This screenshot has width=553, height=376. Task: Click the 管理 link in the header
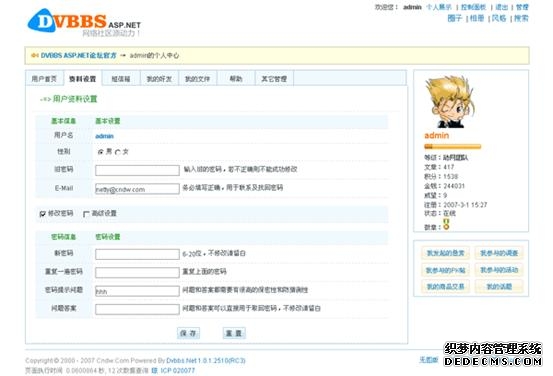522,7
